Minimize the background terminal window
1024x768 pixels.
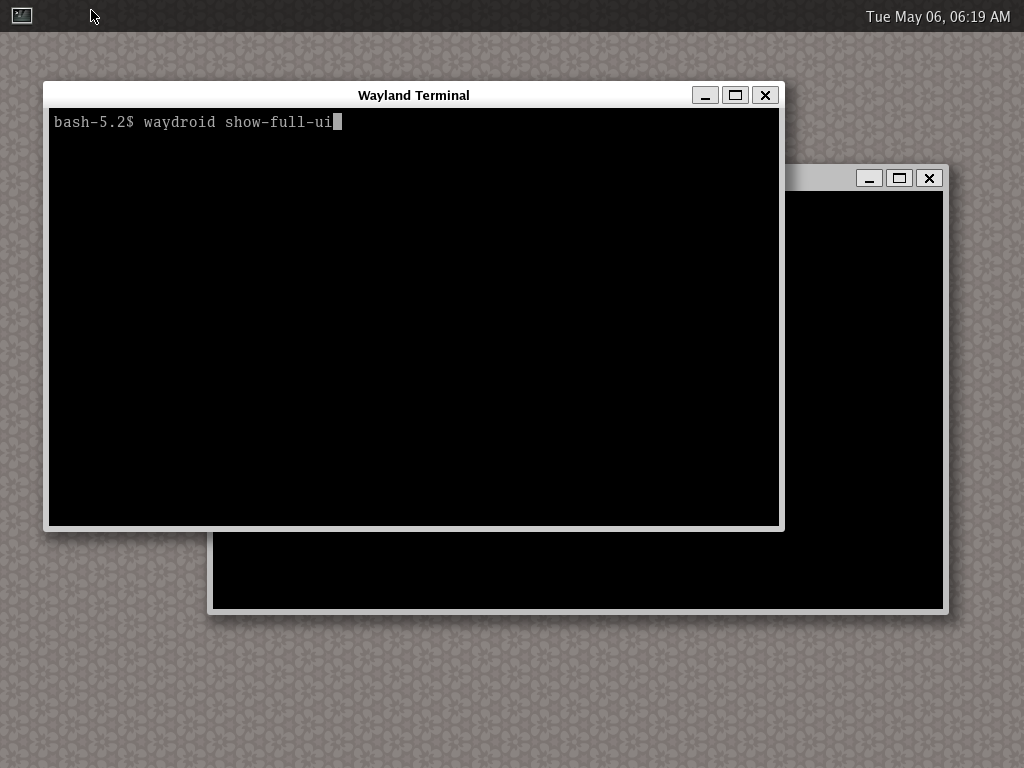click(869, 178)
